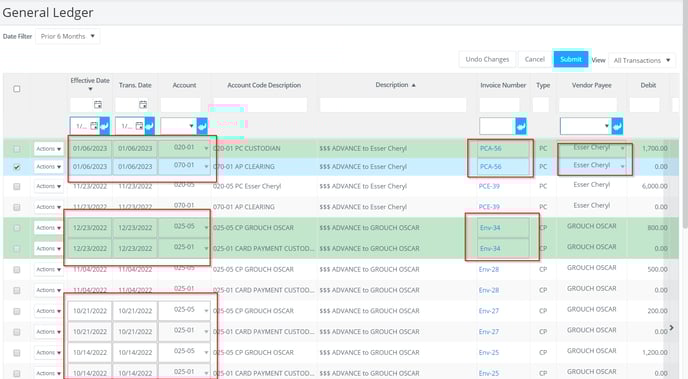Click the '020-05 PC Esser Cheryl' description cell
Viewport: 688px width, 379px height.
pyautogui.click(x=247, y=186)
